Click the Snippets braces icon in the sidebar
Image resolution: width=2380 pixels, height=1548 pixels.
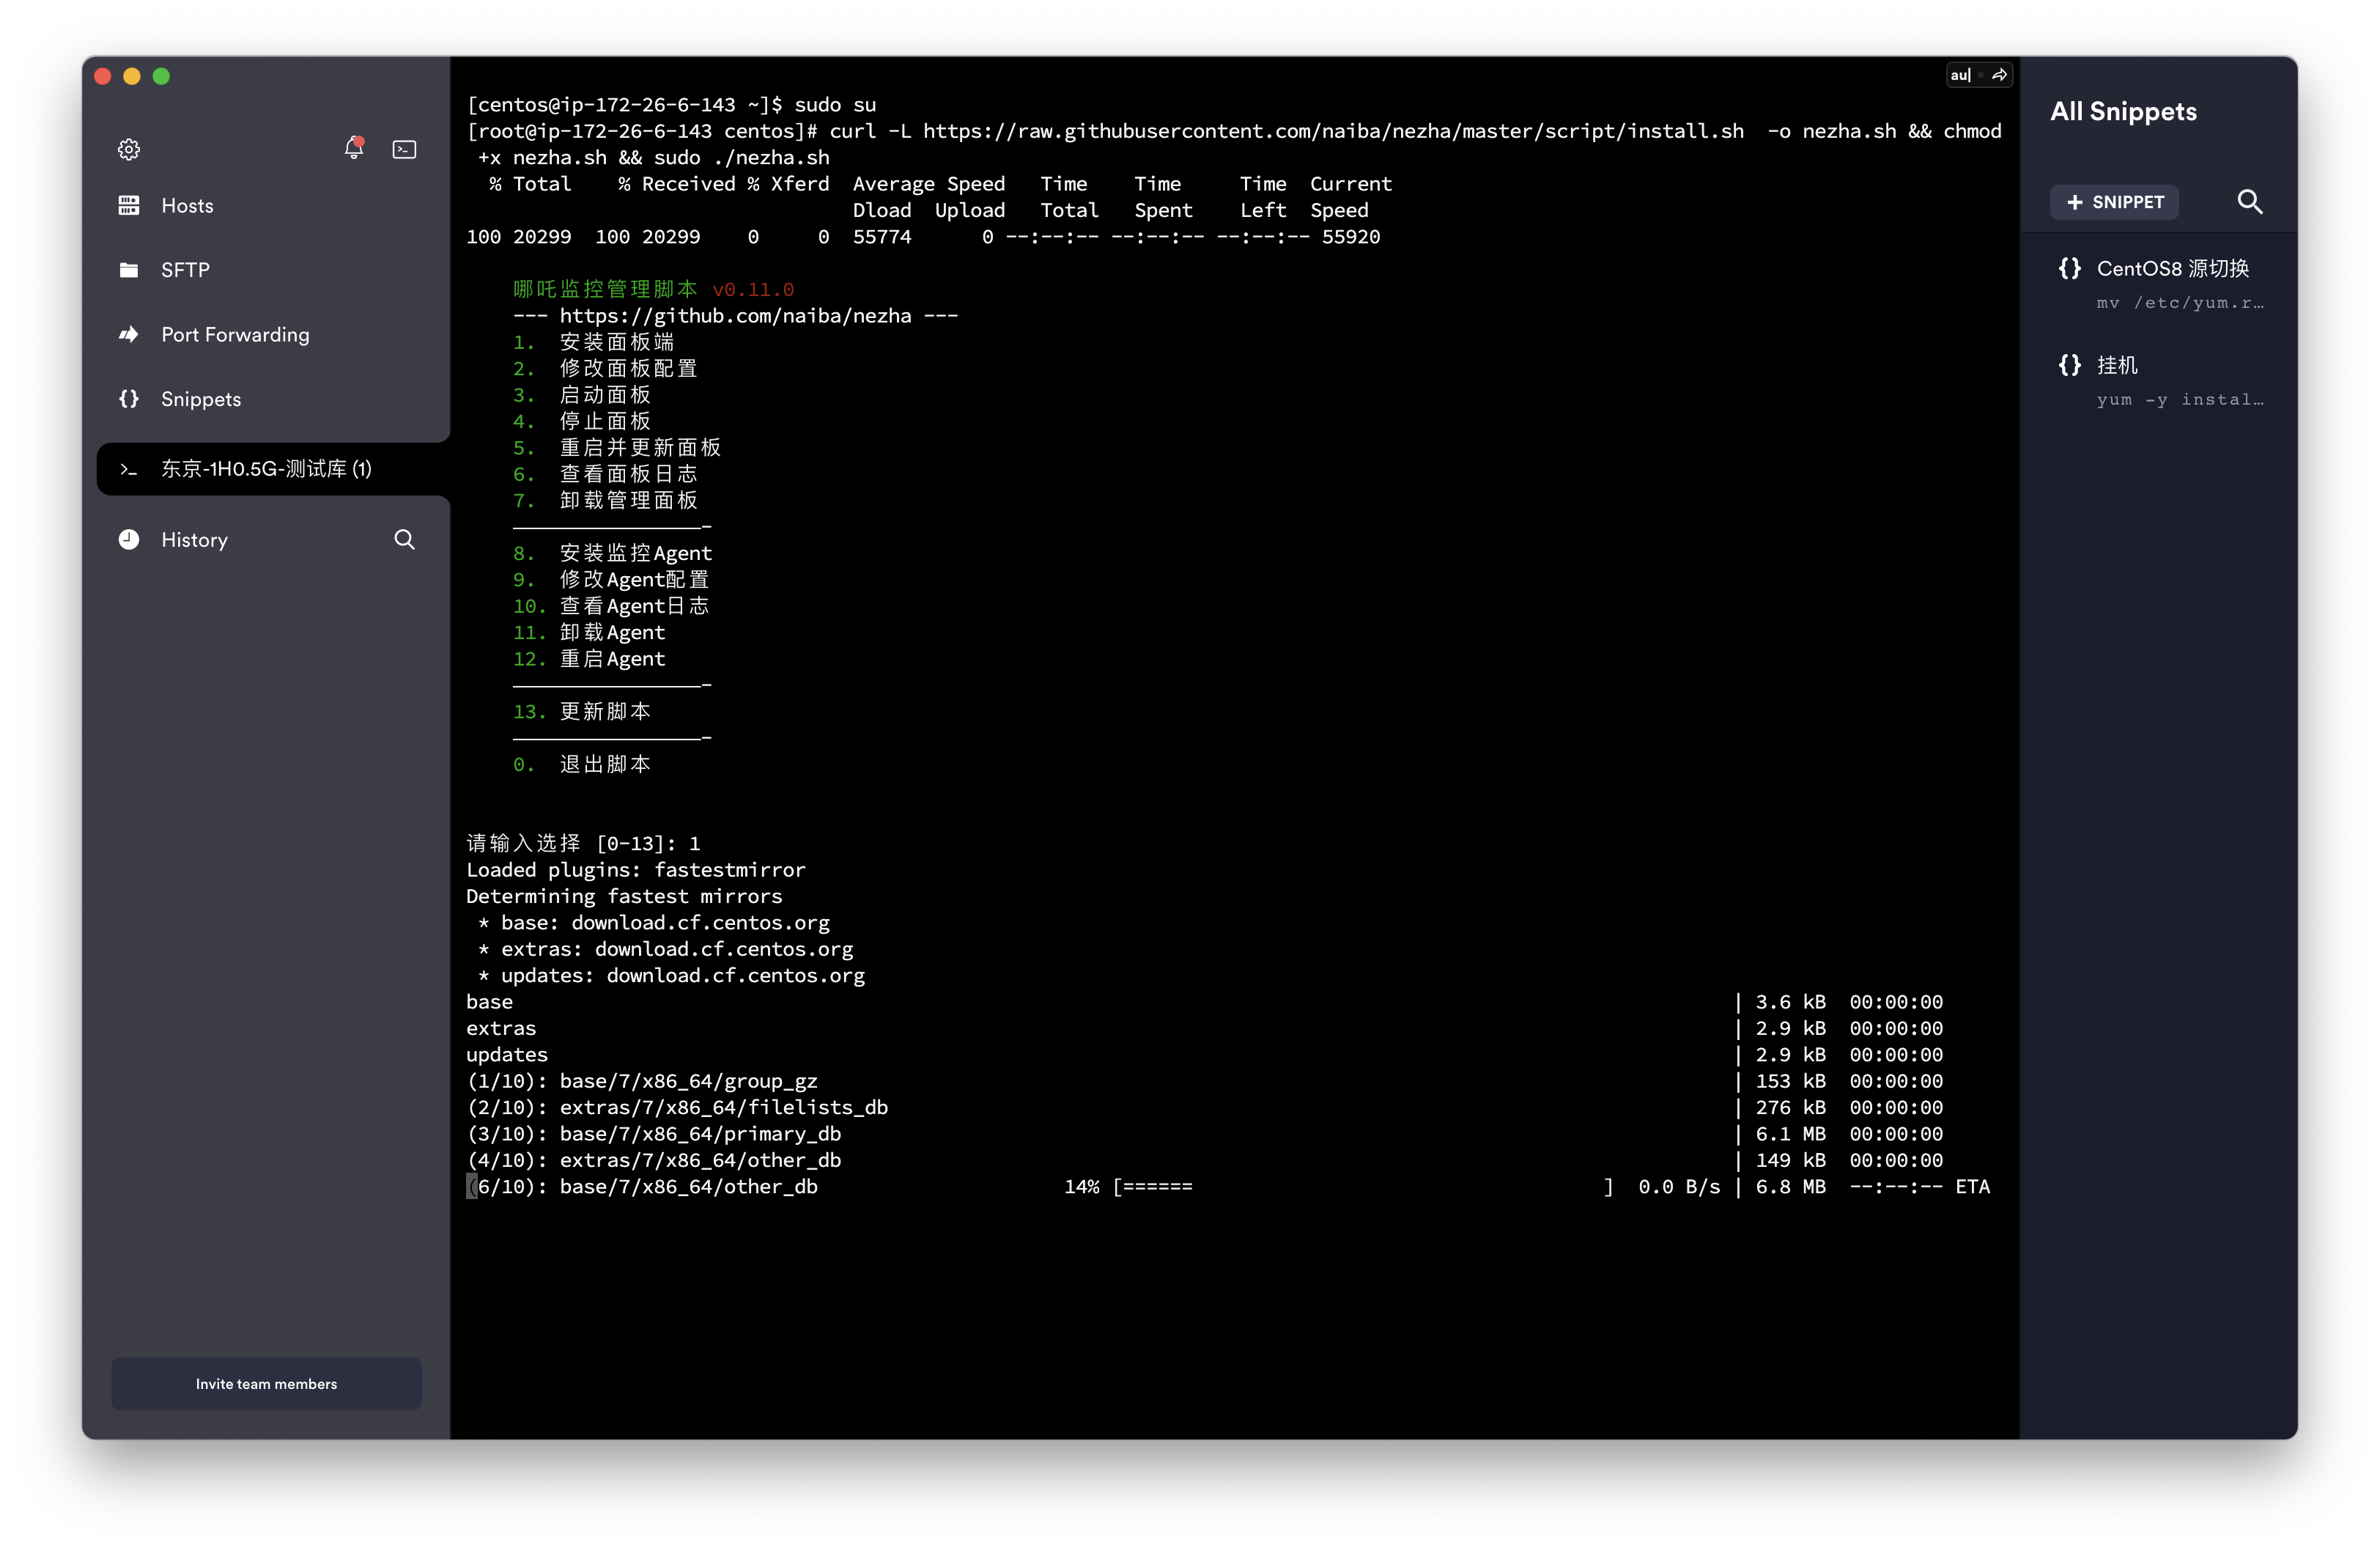(129, 399)
